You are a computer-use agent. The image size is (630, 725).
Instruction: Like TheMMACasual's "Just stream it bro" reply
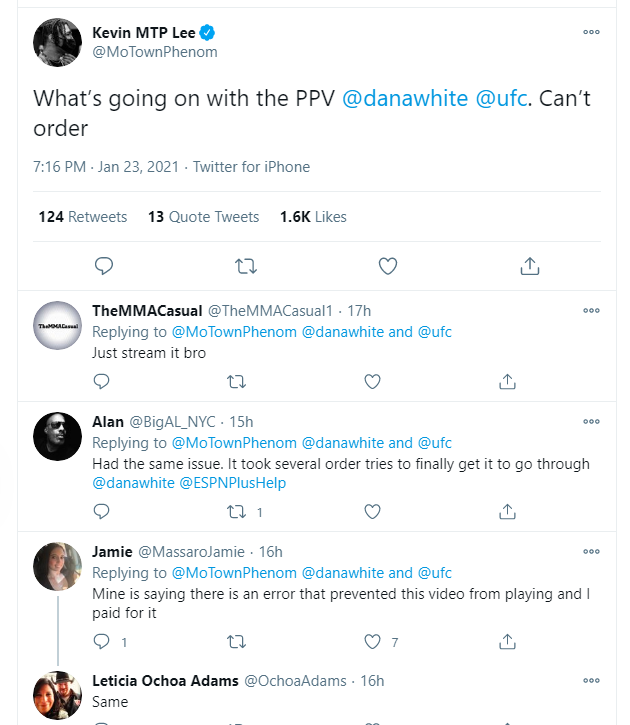372,381
